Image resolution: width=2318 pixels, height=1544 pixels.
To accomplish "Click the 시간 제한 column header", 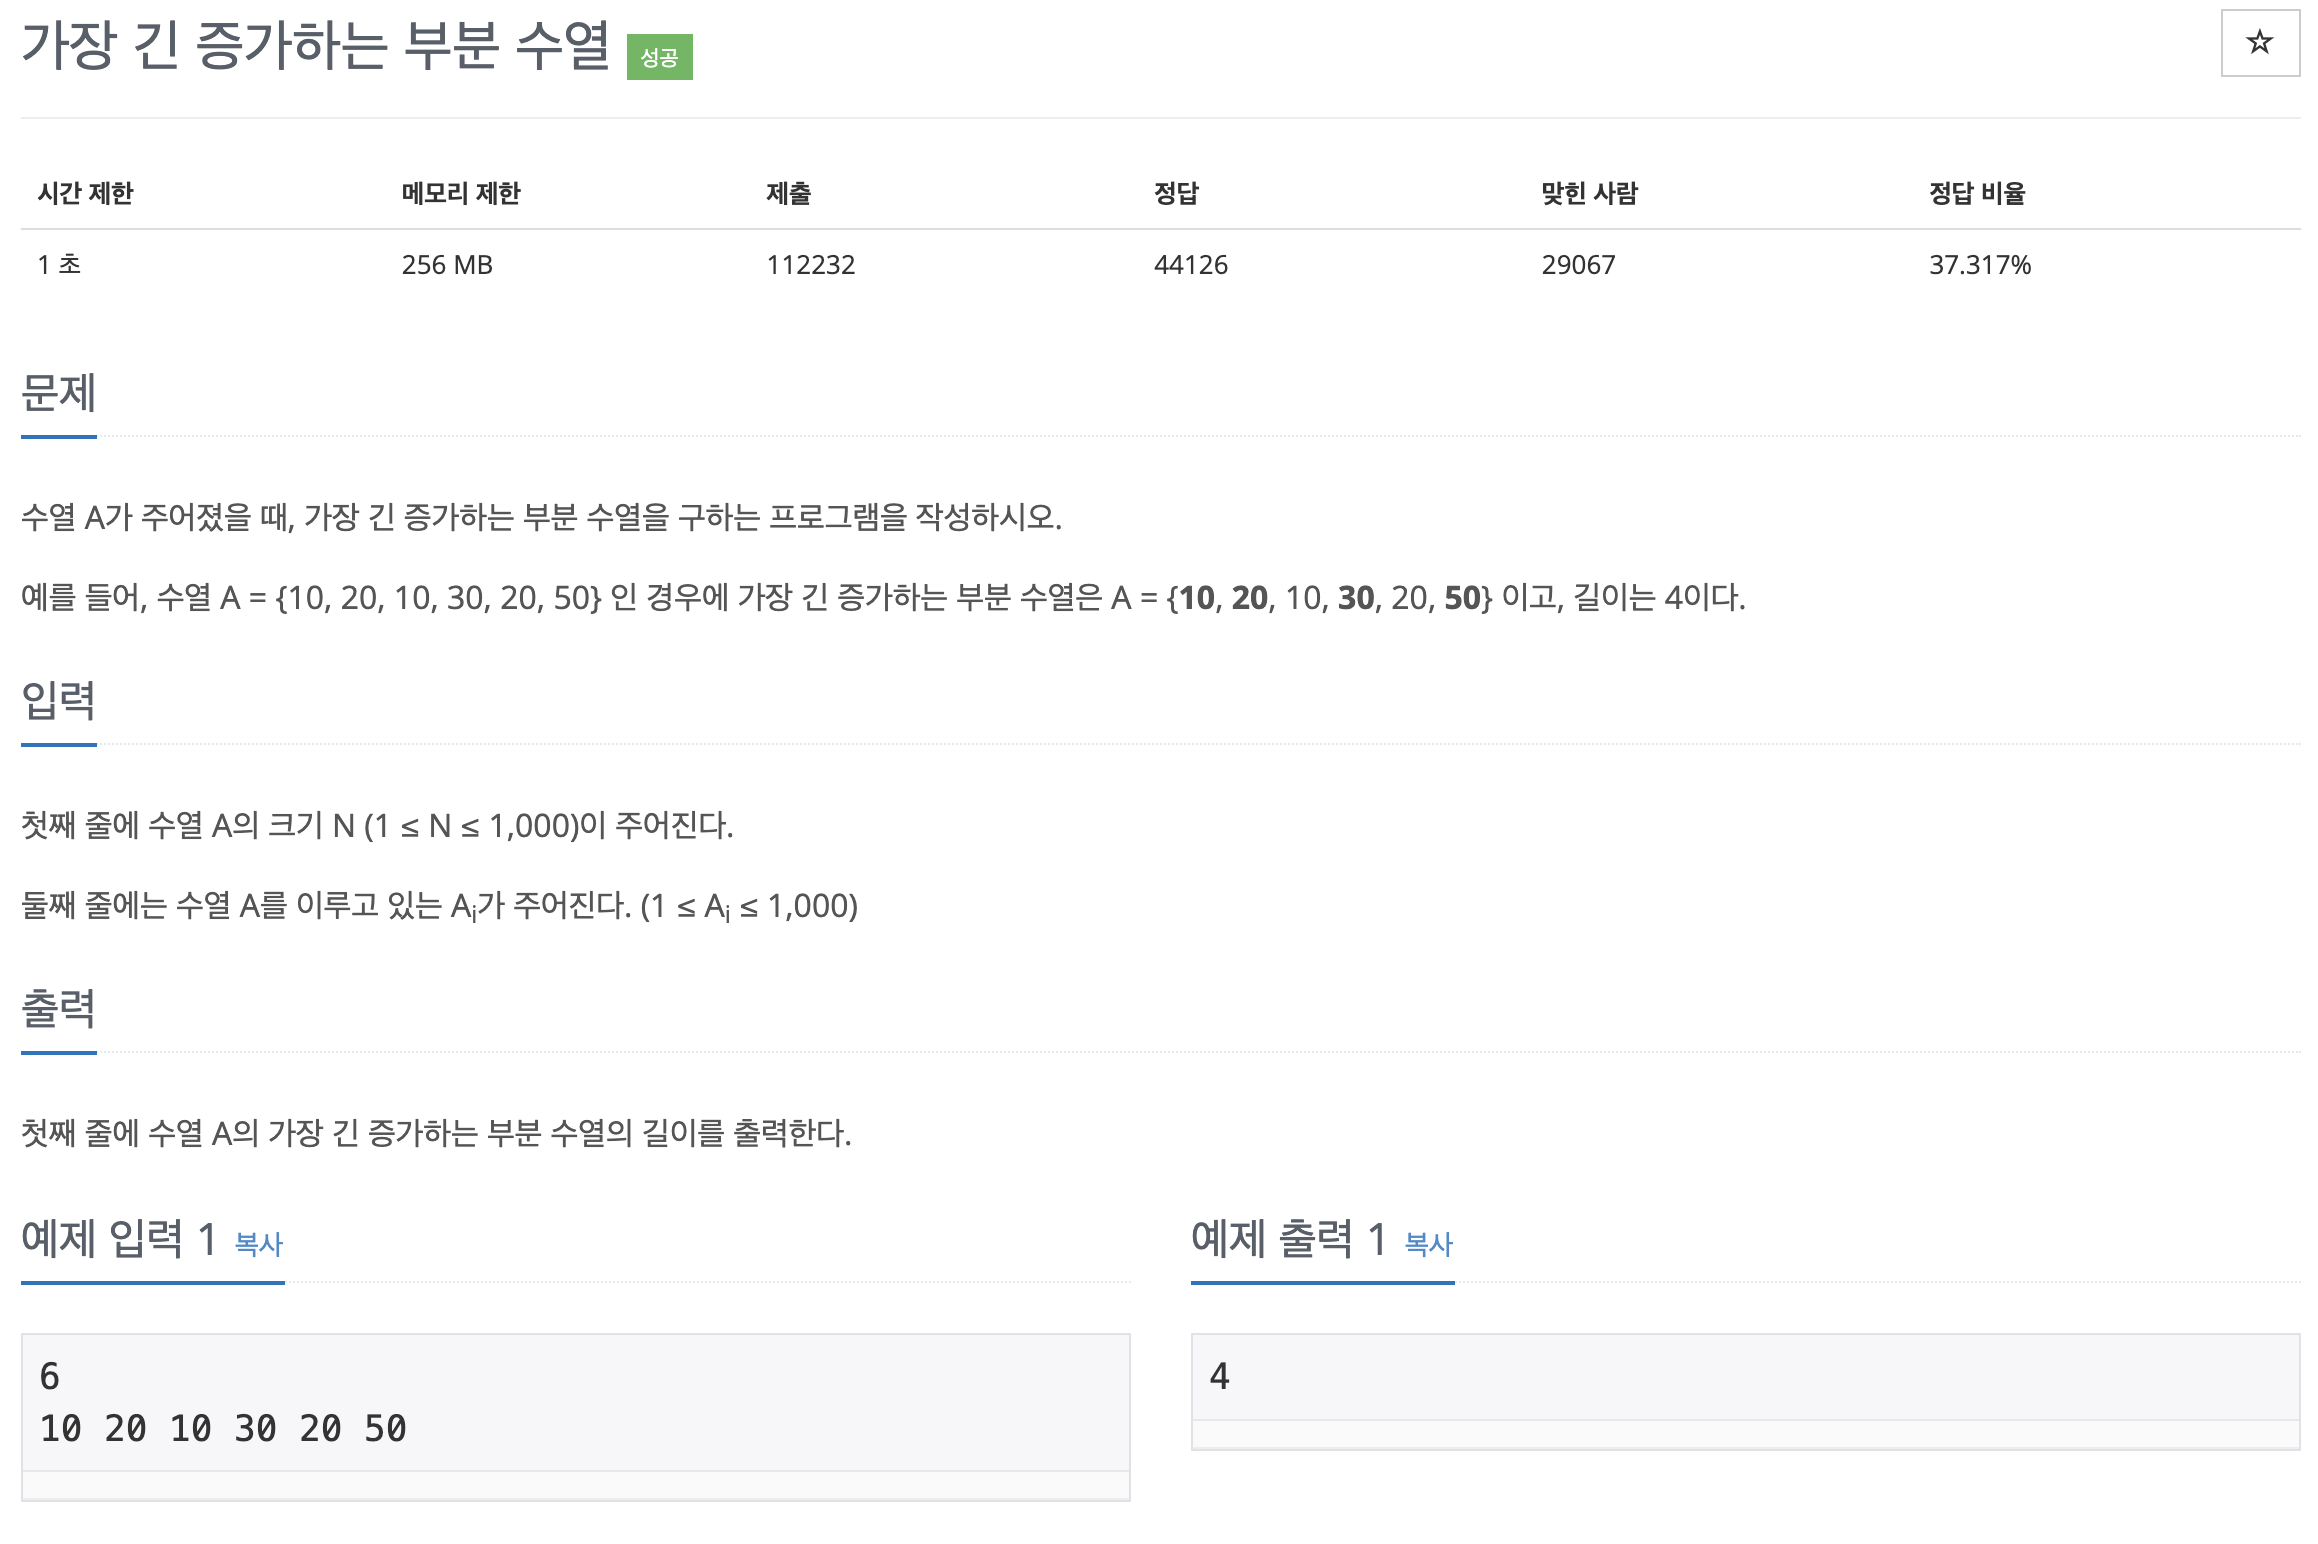I will tap(86, 193).
